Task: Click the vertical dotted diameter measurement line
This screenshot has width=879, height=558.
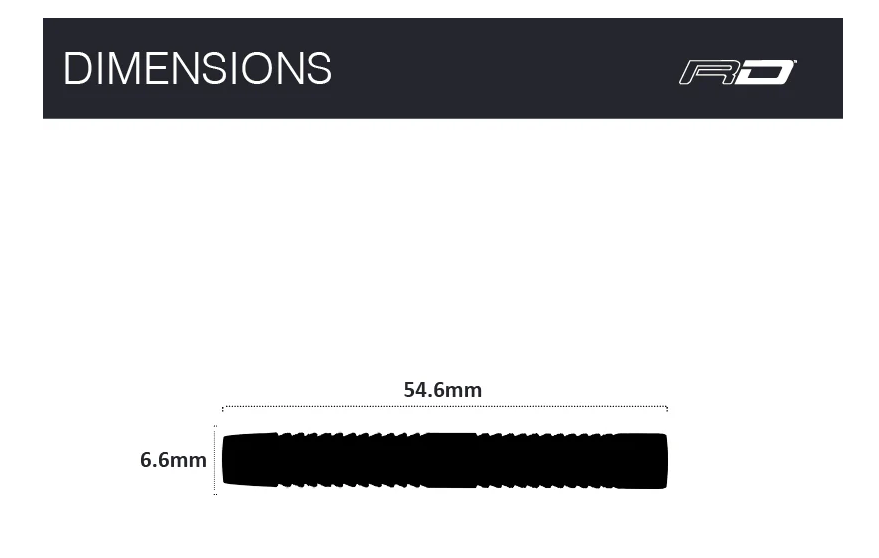Action: [215, 460]
